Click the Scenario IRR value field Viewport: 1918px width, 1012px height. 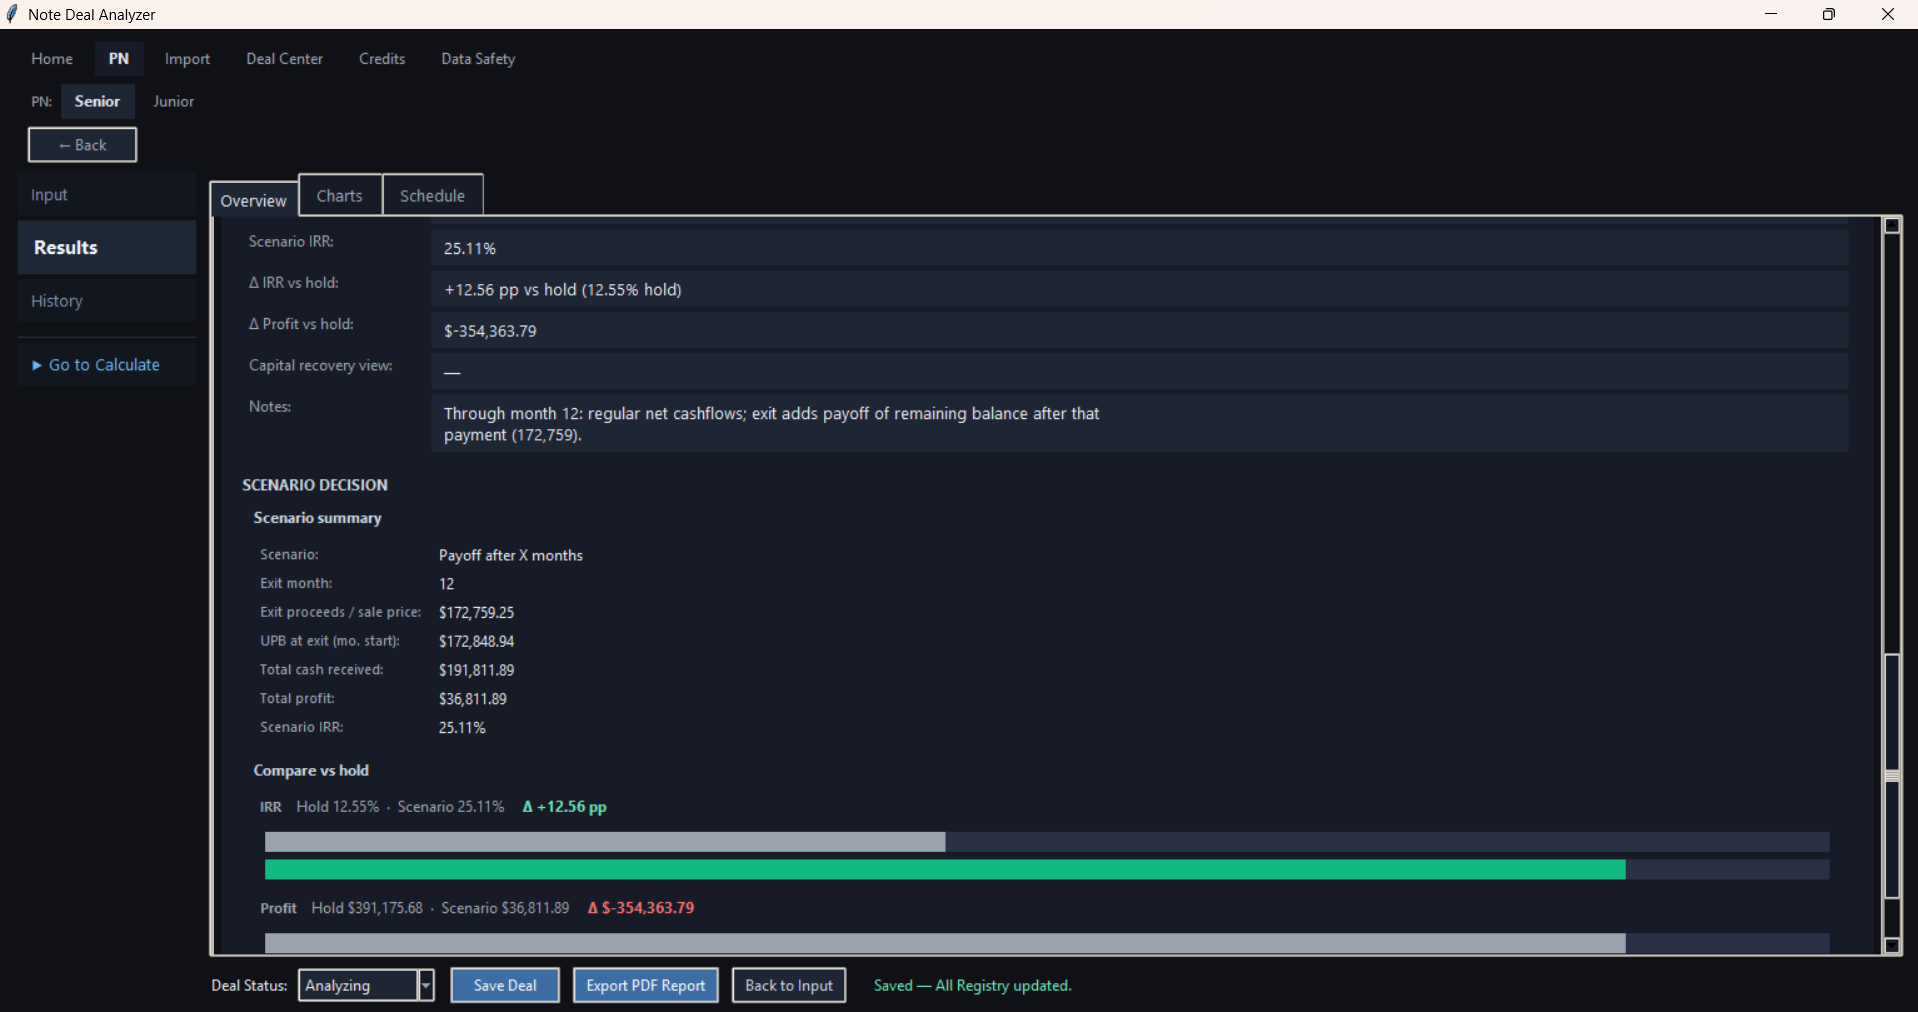[1139, 248]
